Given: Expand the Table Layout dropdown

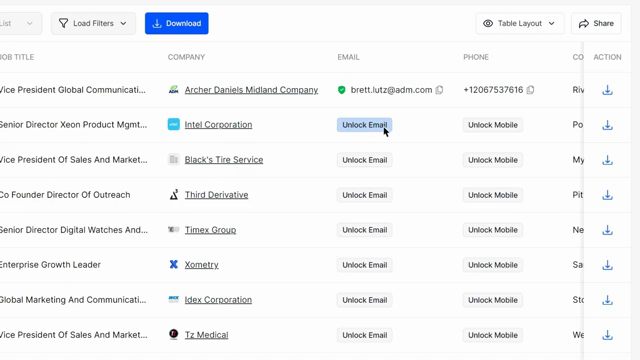Looking at the screenshot, I should [520, 23].
